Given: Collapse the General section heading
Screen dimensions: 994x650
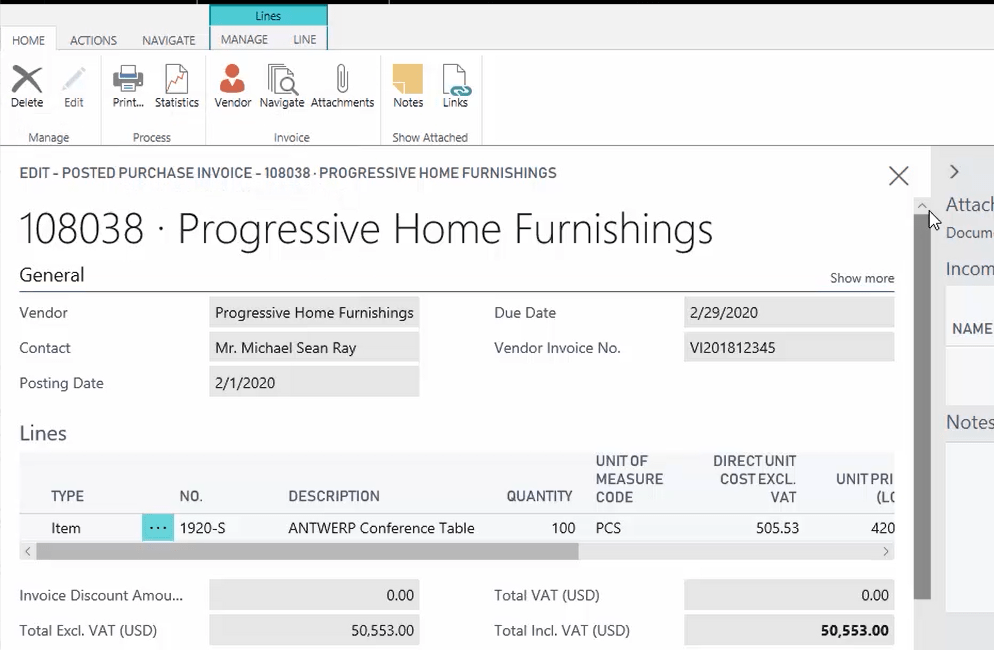Looking at the screenshot, I should pyautogui.click(x=52, y=275).
